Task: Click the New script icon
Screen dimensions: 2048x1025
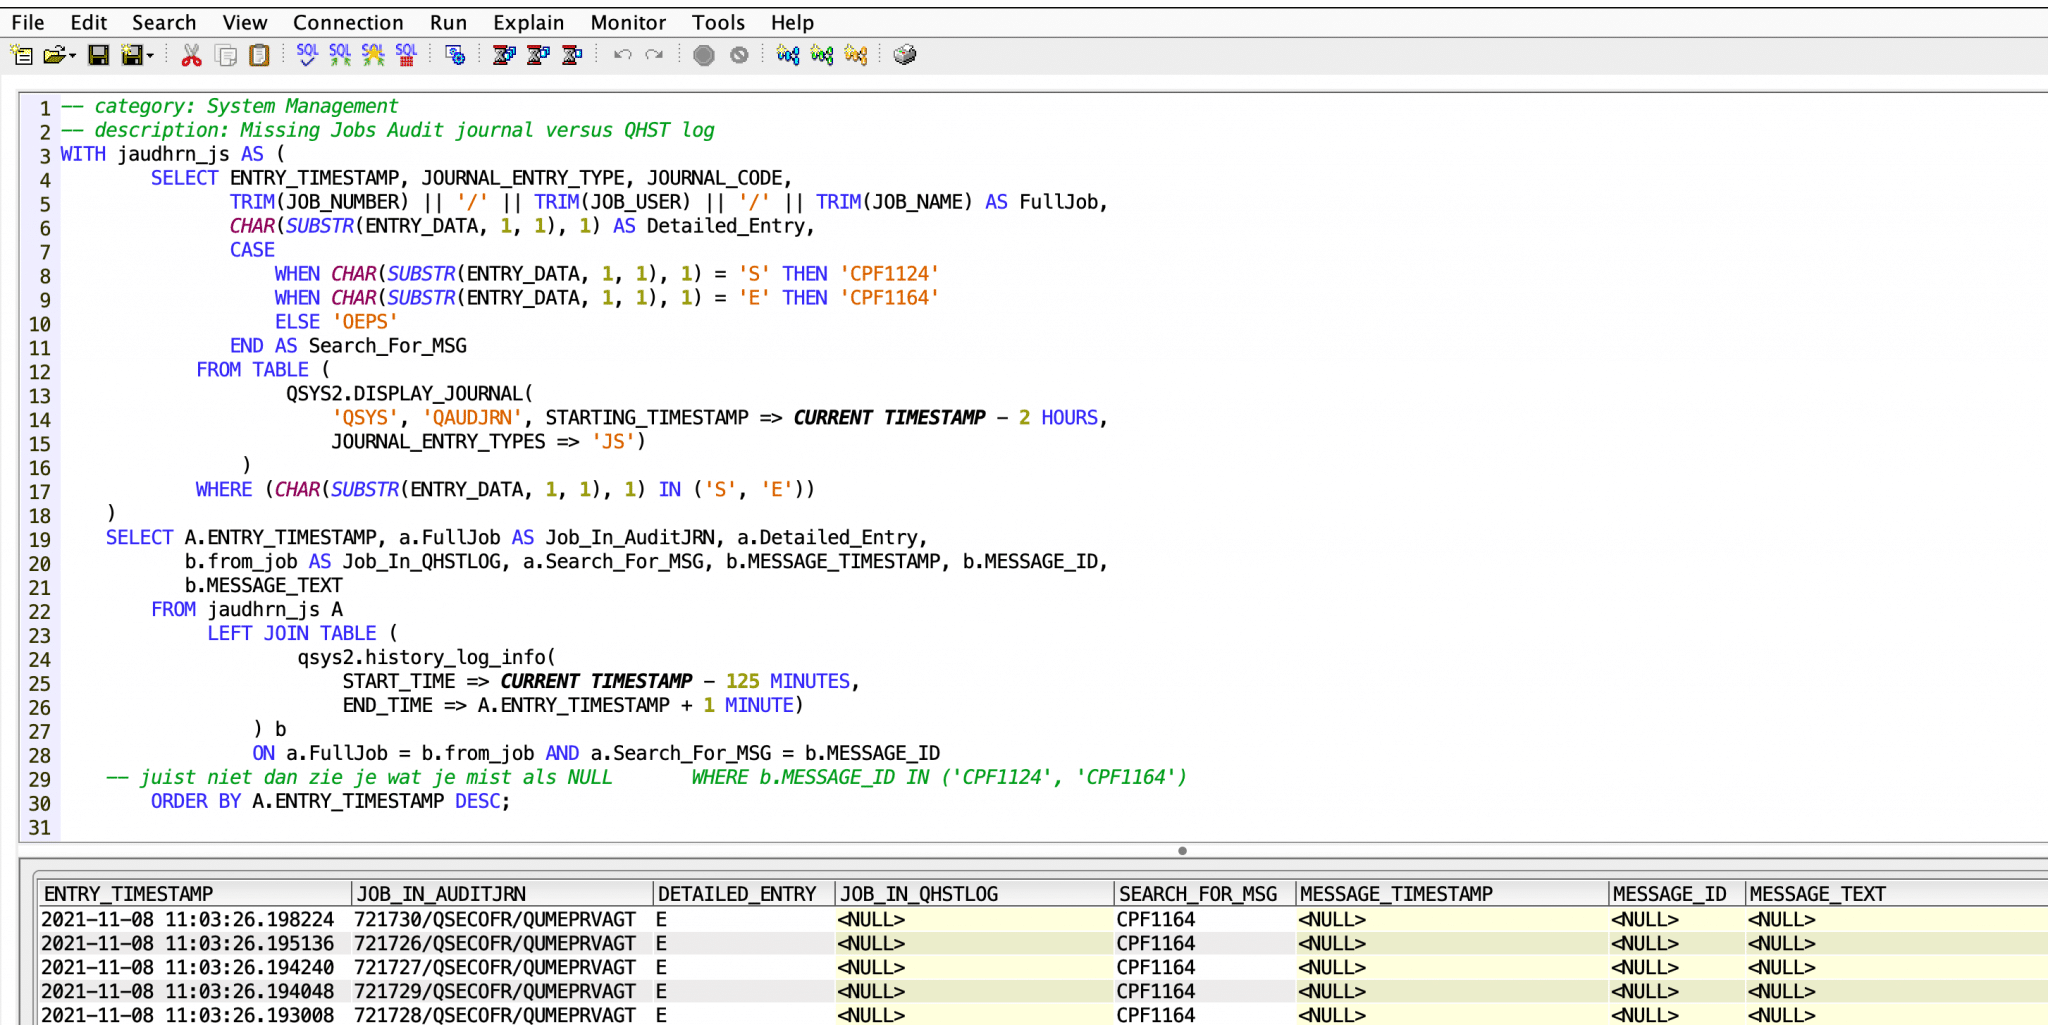Action: coord(21,55)
